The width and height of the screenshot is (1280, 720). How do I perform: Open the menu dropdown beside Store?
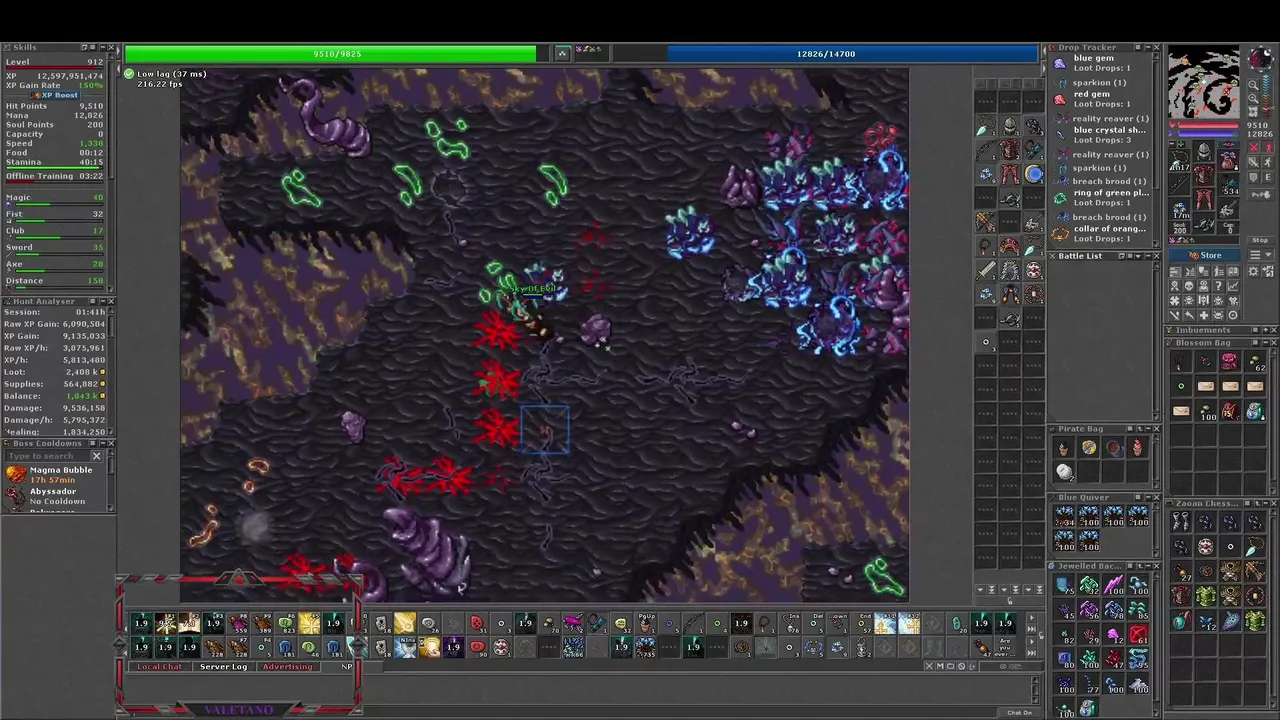[x=1261, y=255]
